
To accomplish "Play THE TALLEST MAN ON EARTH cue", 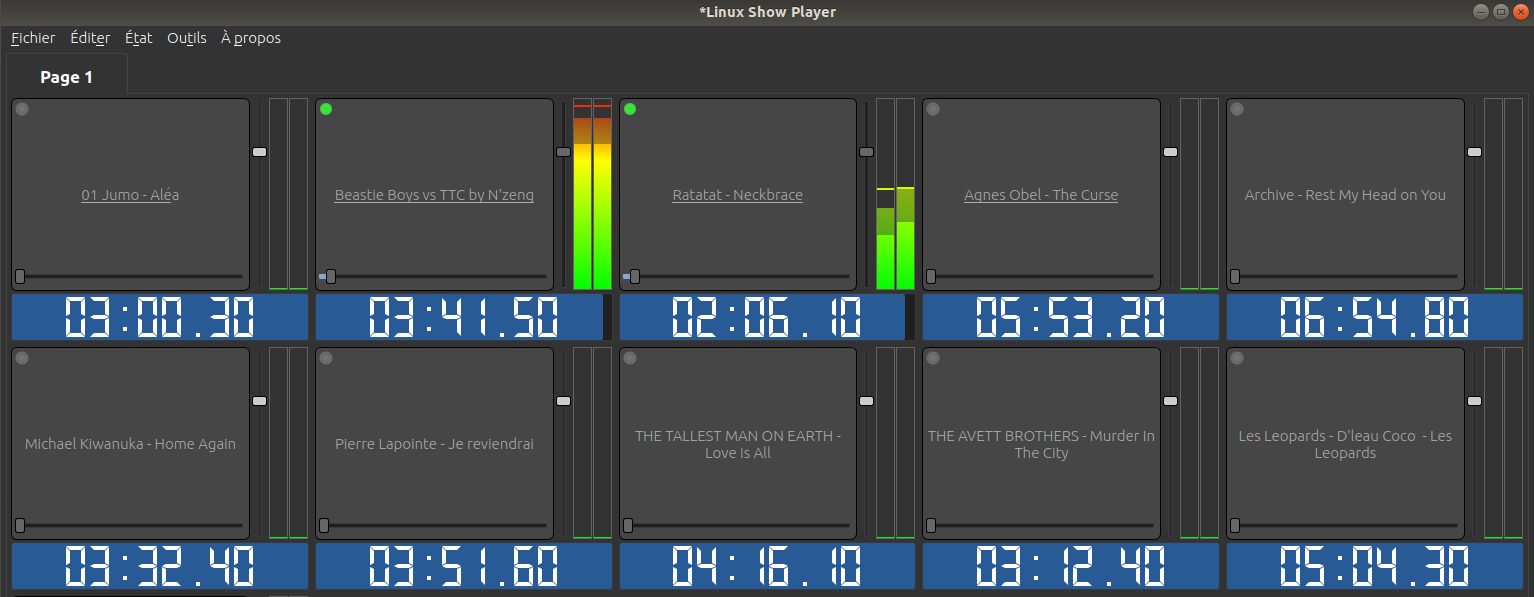I will pyautogui.click(x=738, y=444).
